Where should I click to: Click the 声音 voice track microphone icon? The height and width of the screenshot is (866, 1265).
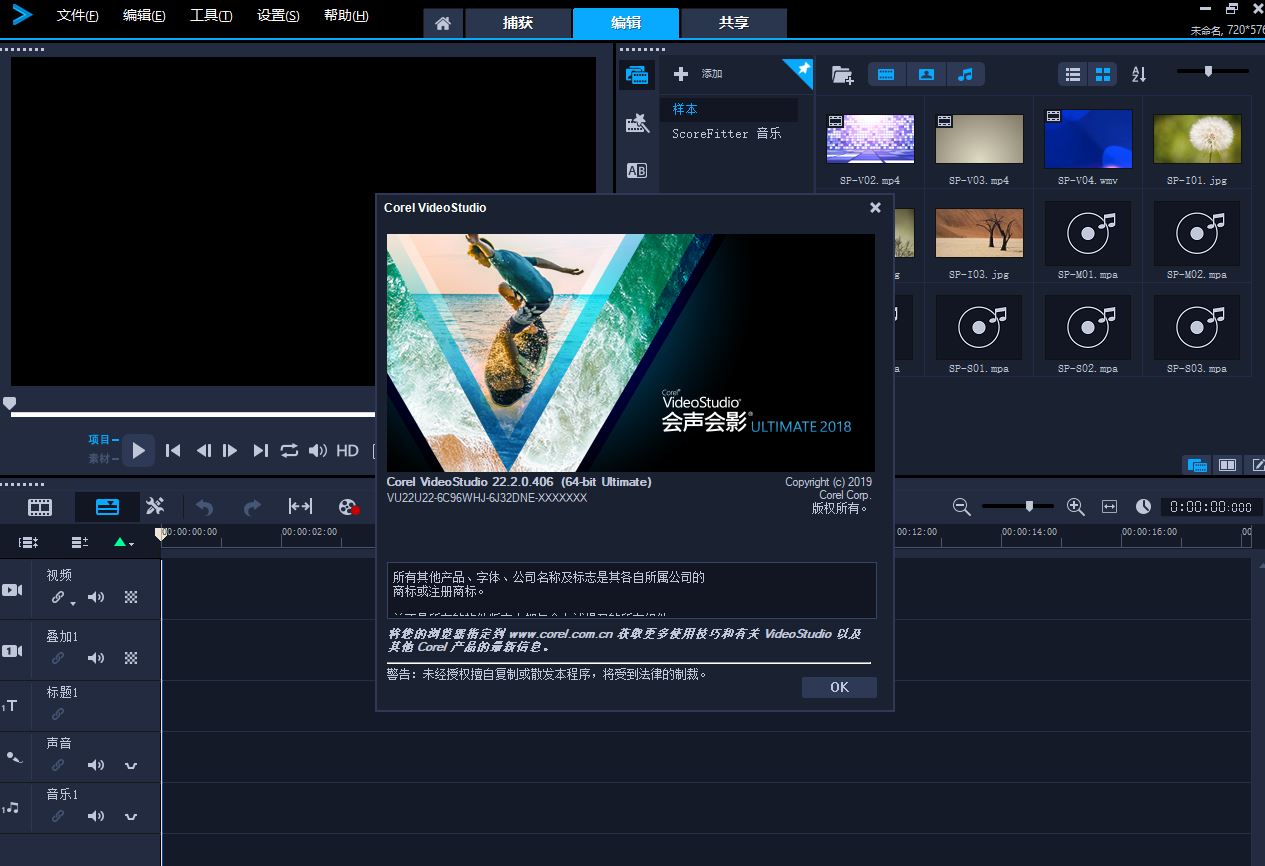point(12,757)
